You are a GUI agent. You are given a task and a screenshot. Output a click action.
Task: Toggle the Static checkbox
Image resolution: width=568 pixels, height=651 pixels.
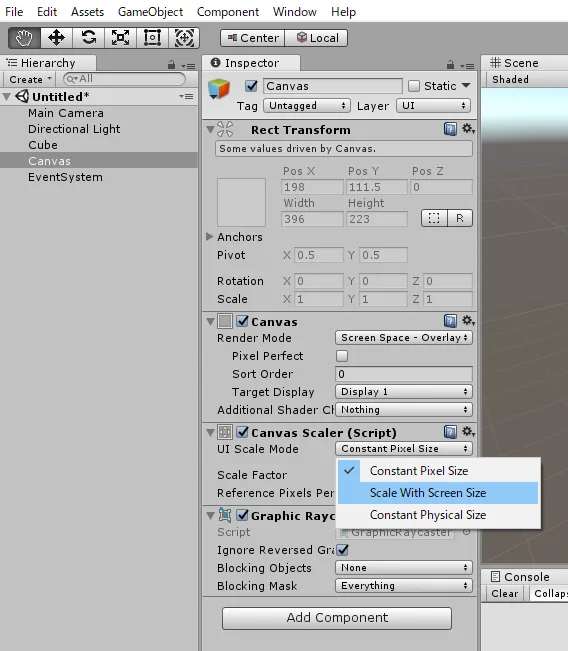click(414, 86)
